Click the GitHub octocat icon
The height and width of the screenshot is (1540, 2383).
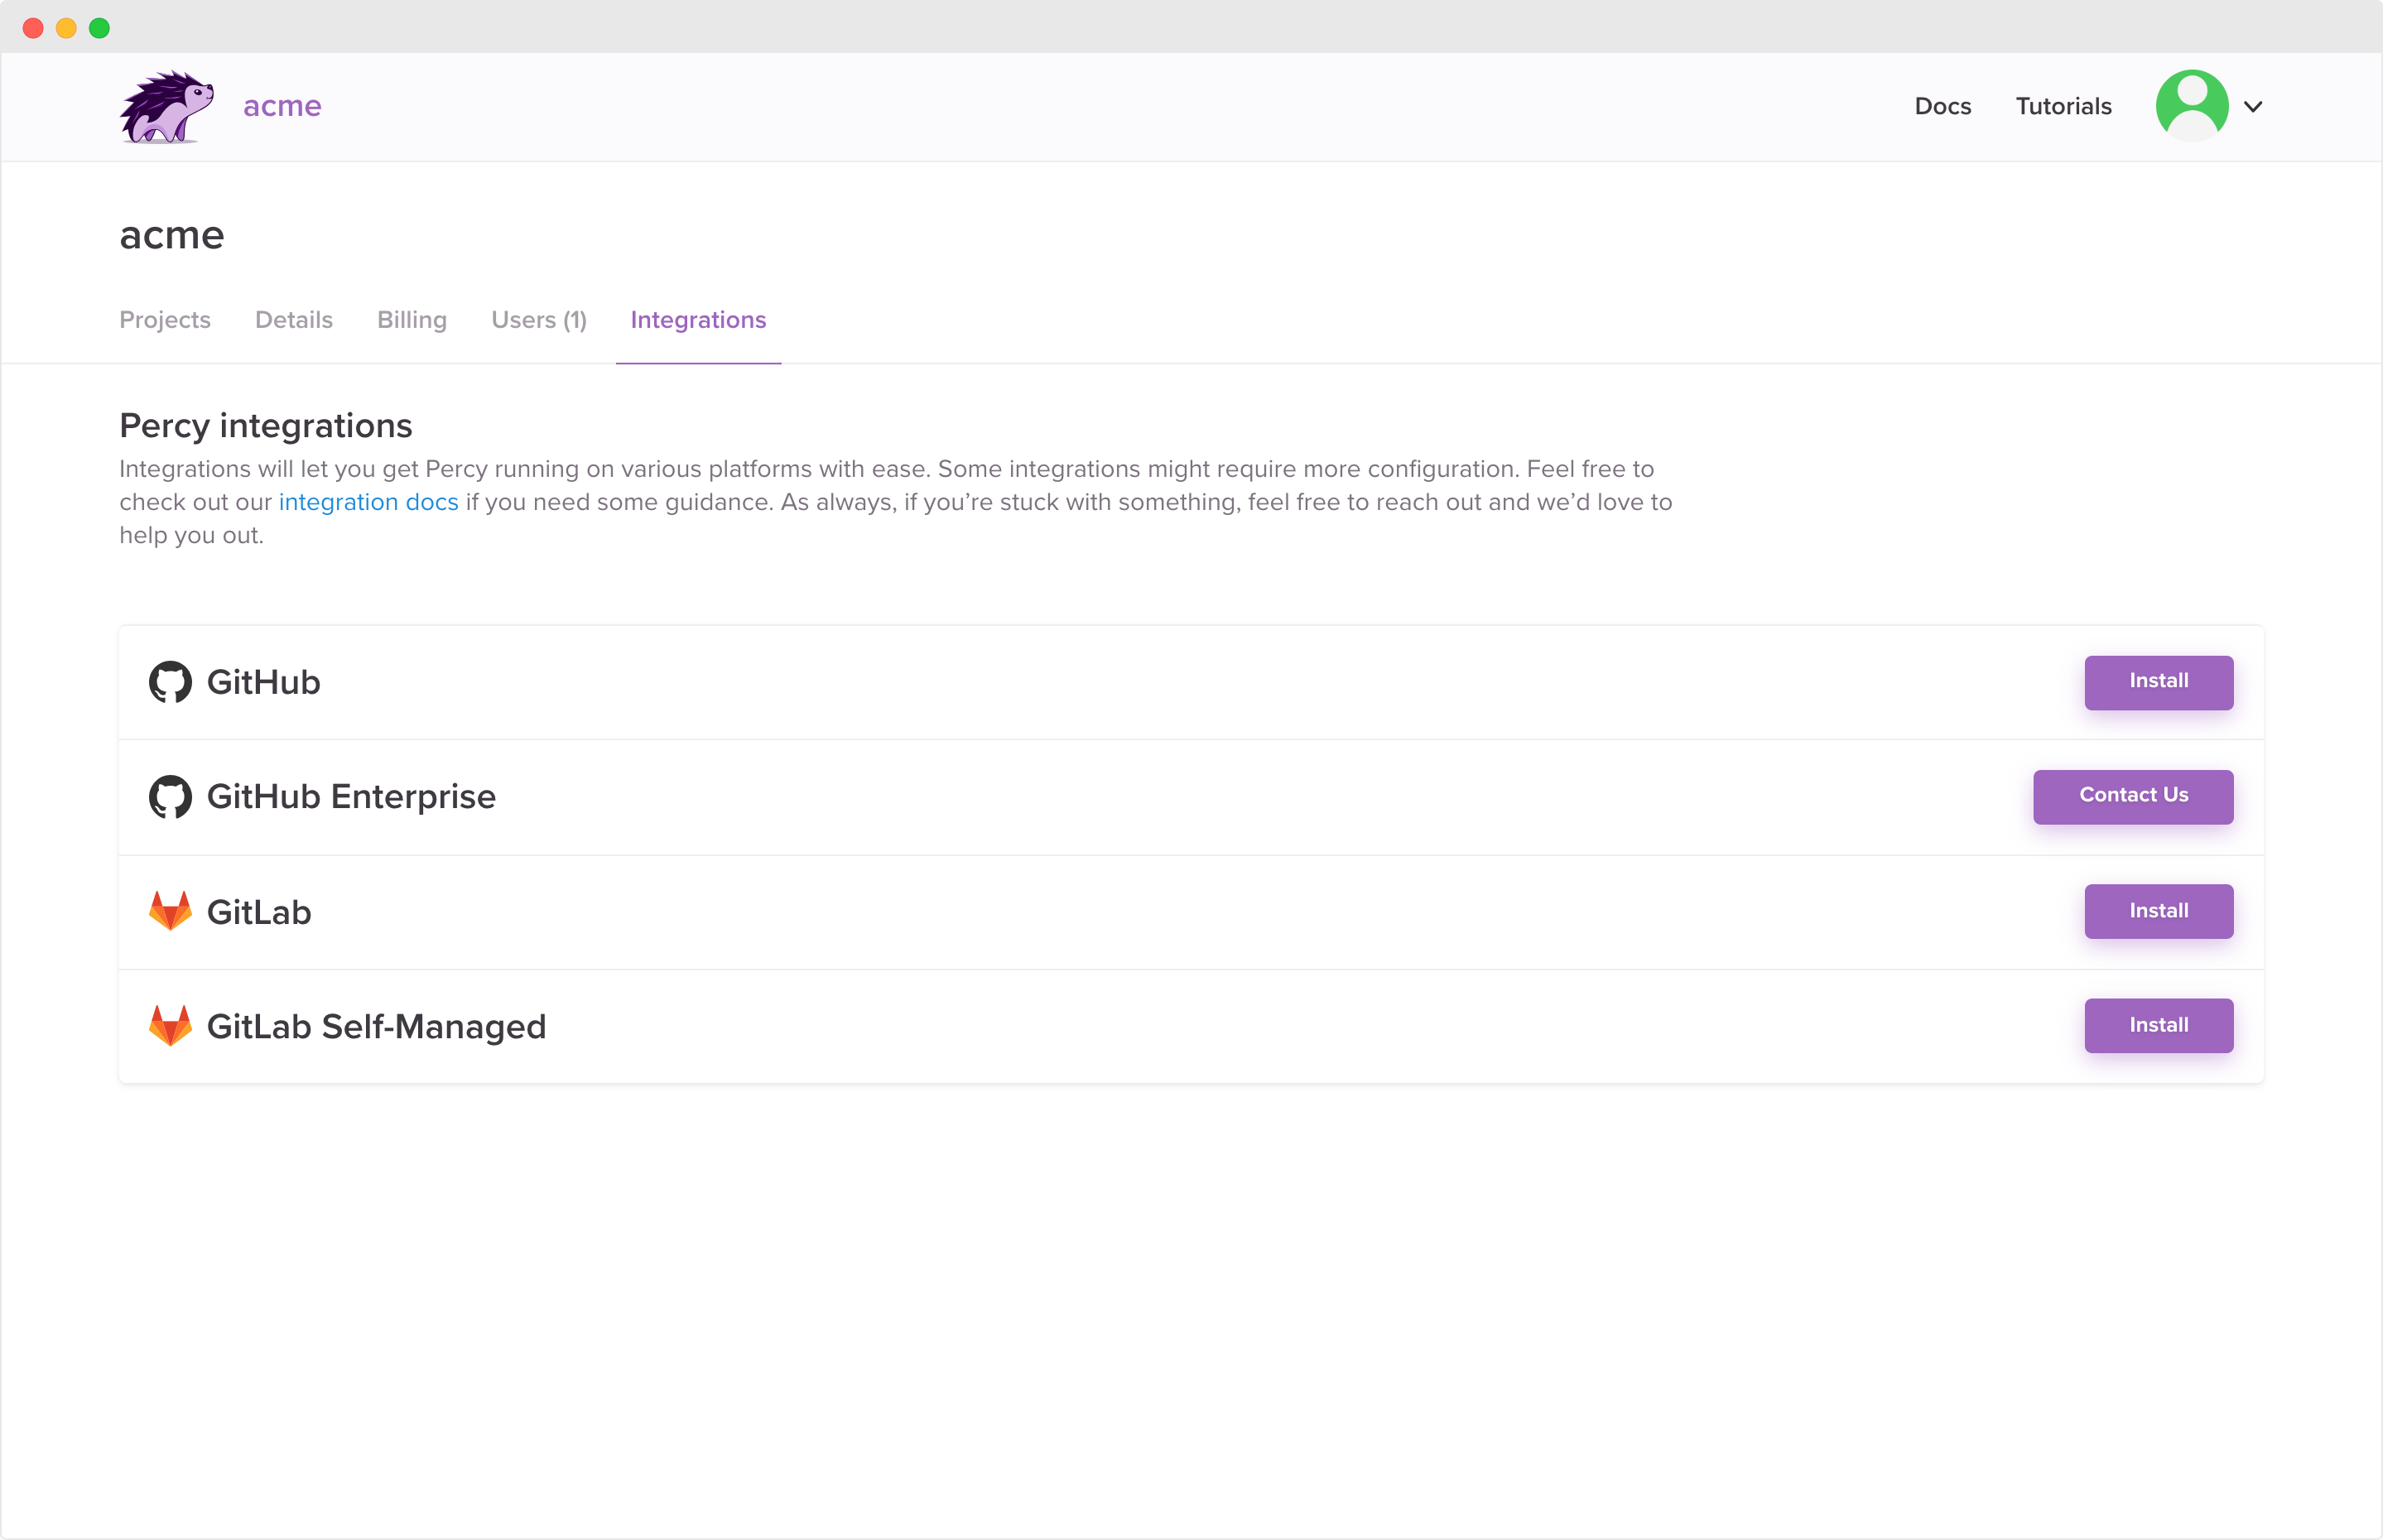point(170,682)
